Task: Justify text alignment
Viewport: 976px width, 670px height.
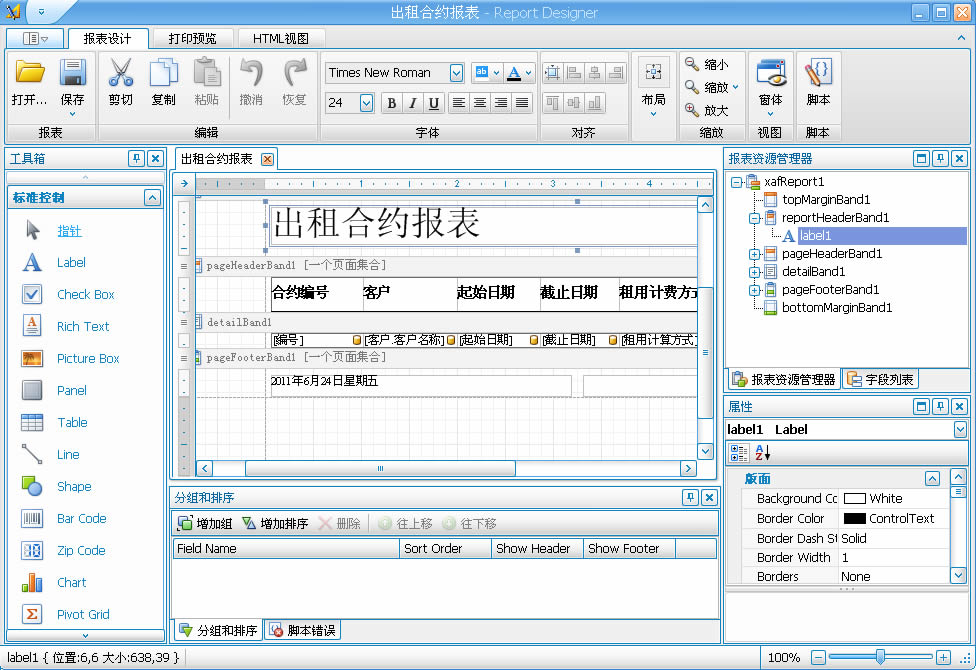Action: click(x=522, y=103)
